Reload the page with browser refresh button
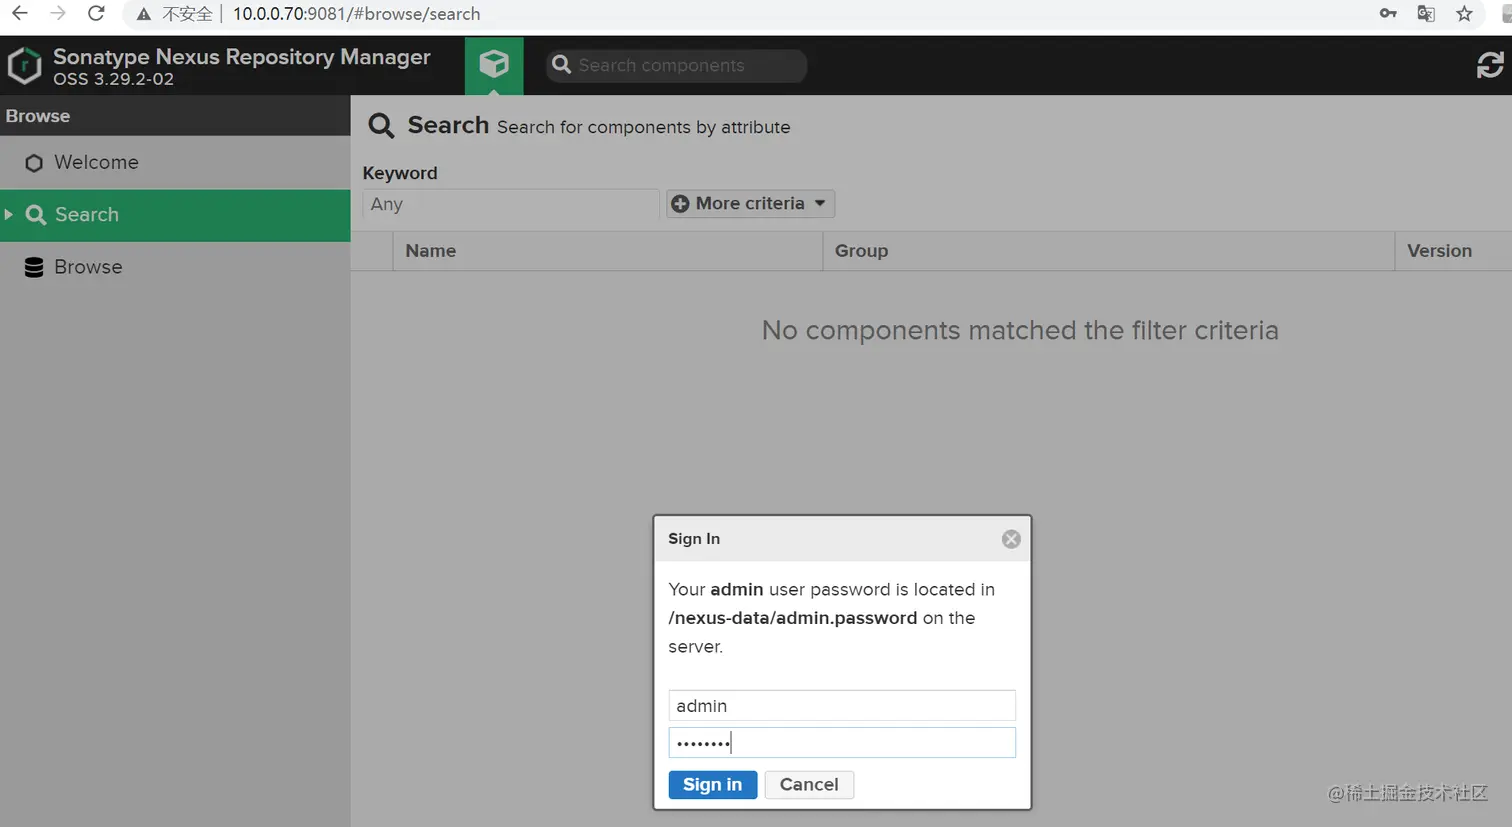Screen dimensions: 1512x827 (96, 14)
